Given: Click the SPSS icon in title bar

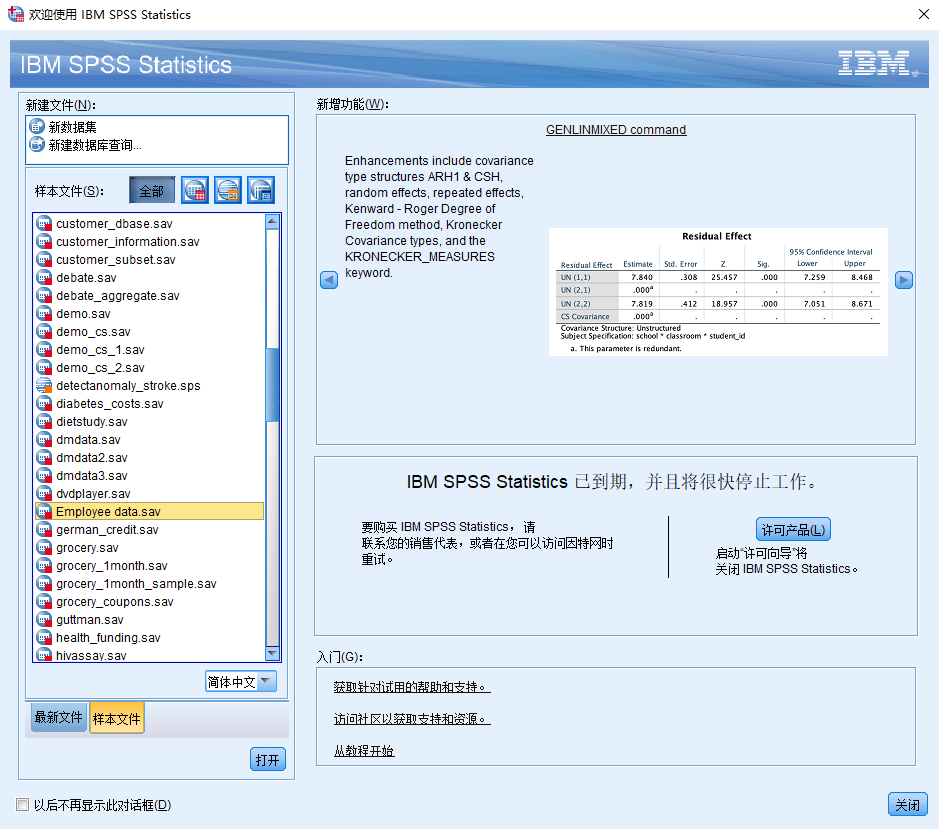Looking at the screenshot, I should tap(16, 14).
